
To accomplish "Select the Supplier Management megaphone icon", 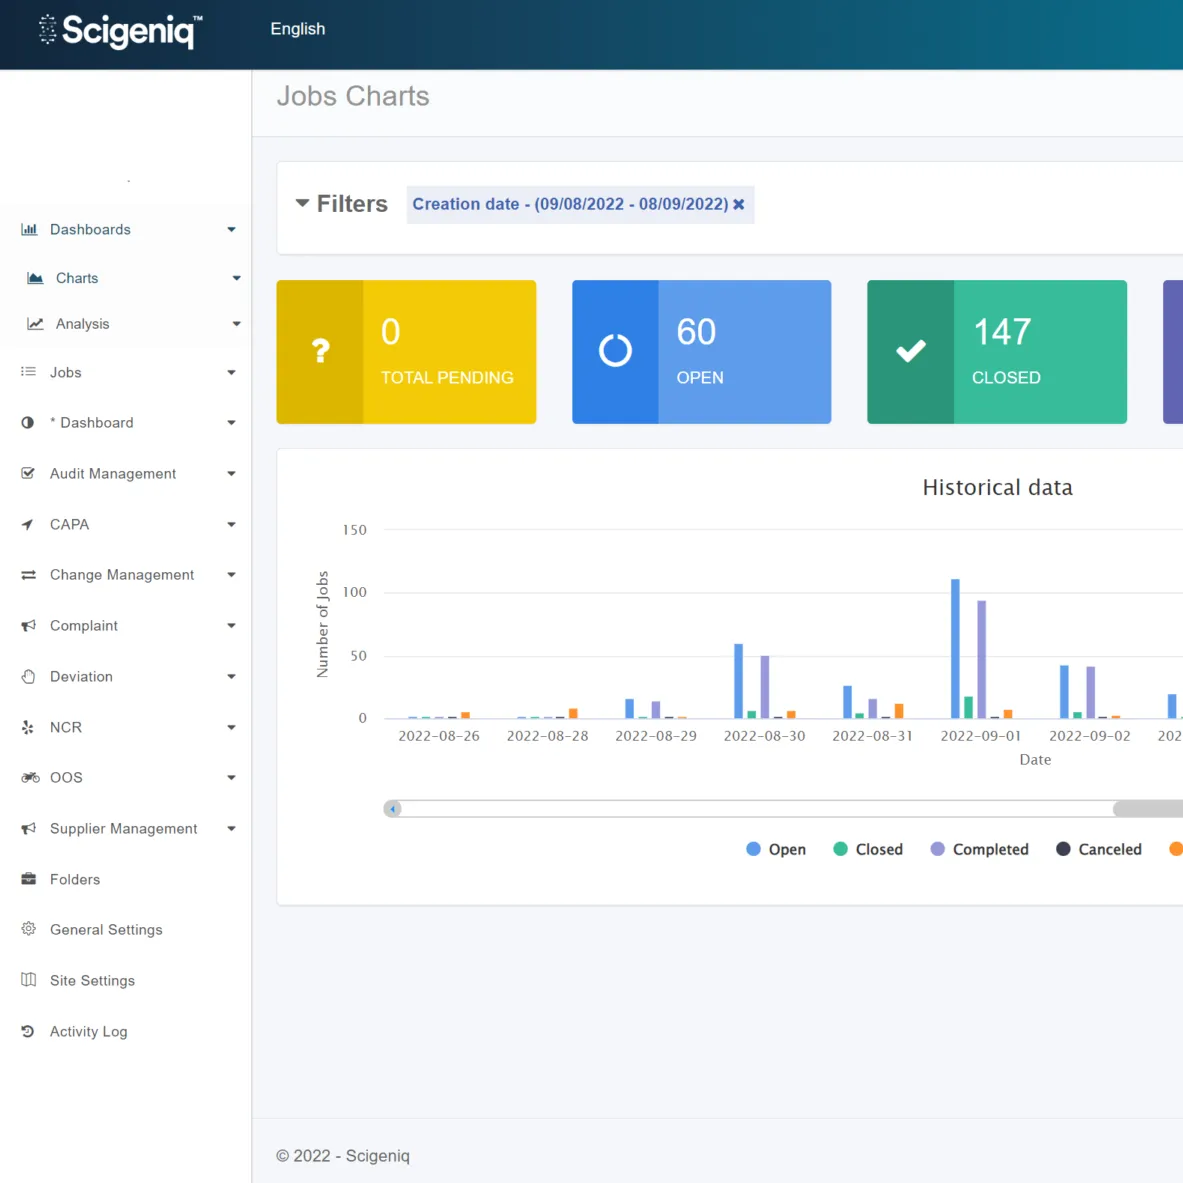I will [29, 828].
